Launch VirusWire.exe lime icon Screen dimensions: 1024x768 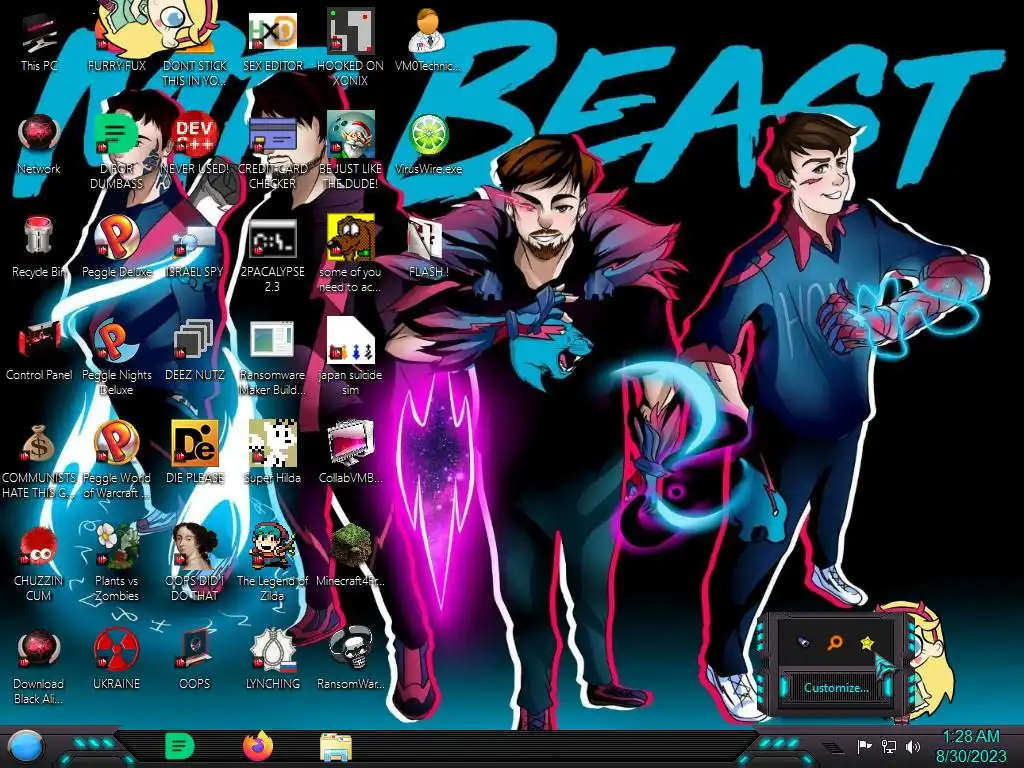pos(428,136)
